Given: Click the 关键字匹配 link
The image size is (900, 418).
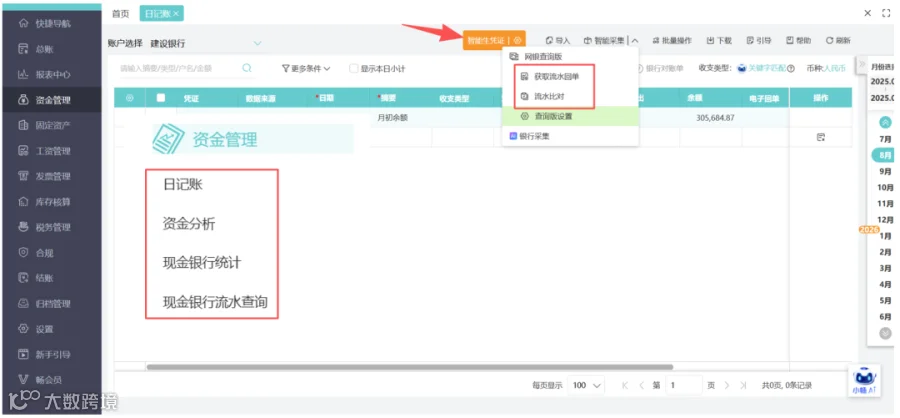Looking at the screenshot, I should pyautogui.click(x=766, y=68).
